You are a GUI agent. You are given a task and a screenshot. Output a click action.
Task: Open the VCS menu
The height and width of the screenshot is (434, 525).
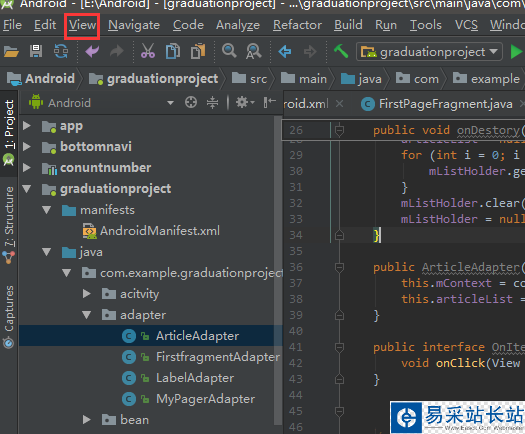tap(466, 25)
